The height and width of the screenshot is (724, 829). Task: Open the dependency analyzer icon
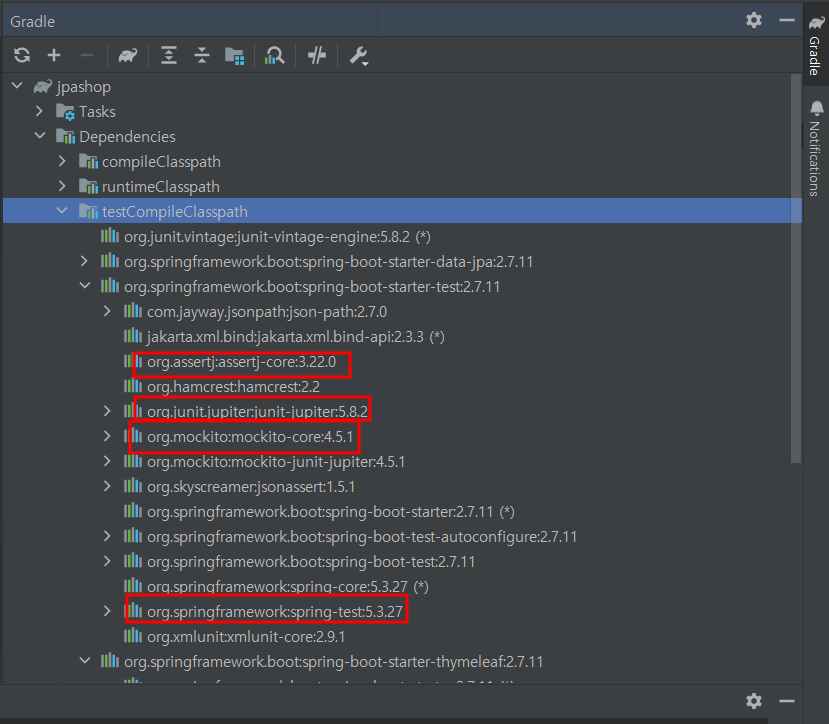coord(274,55)
